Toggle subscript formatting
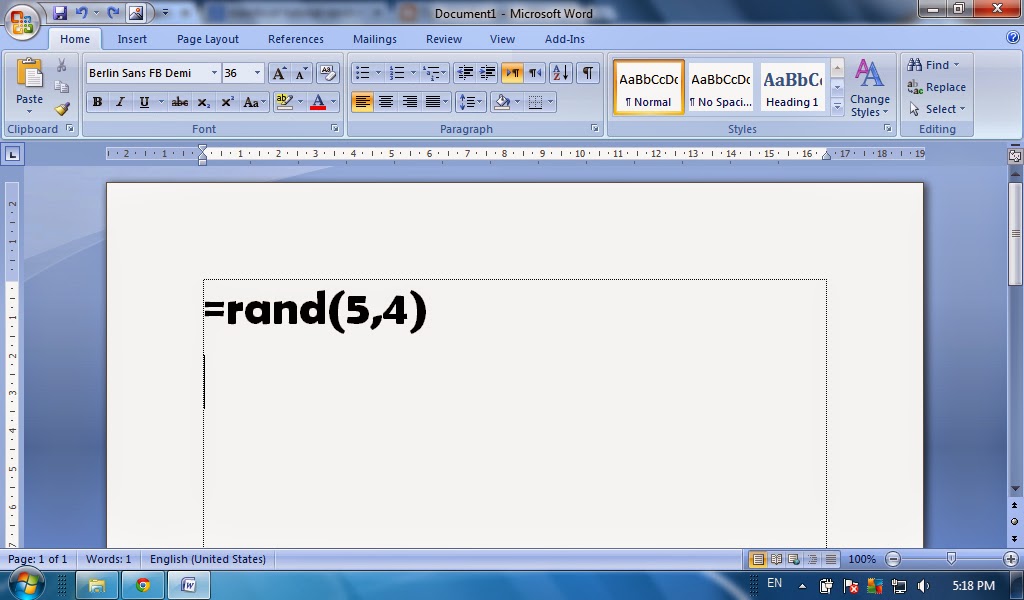This screenshot has width=1024, height=600. click(x=204, y=101)
